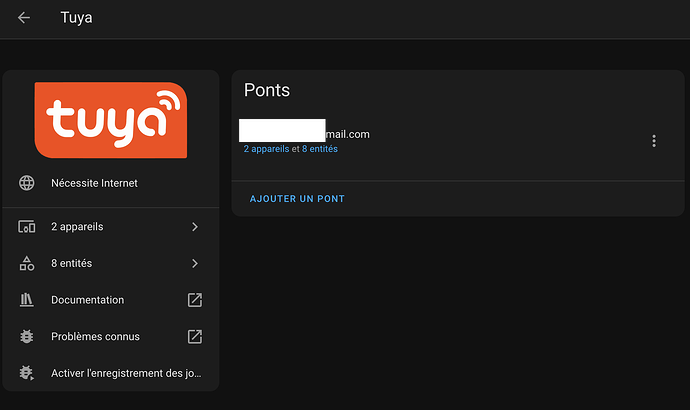Viewport: 690px width, 410px height.
Task: Follow the blue 2 appareils link under Ponts
Action: tap(266, 149)
